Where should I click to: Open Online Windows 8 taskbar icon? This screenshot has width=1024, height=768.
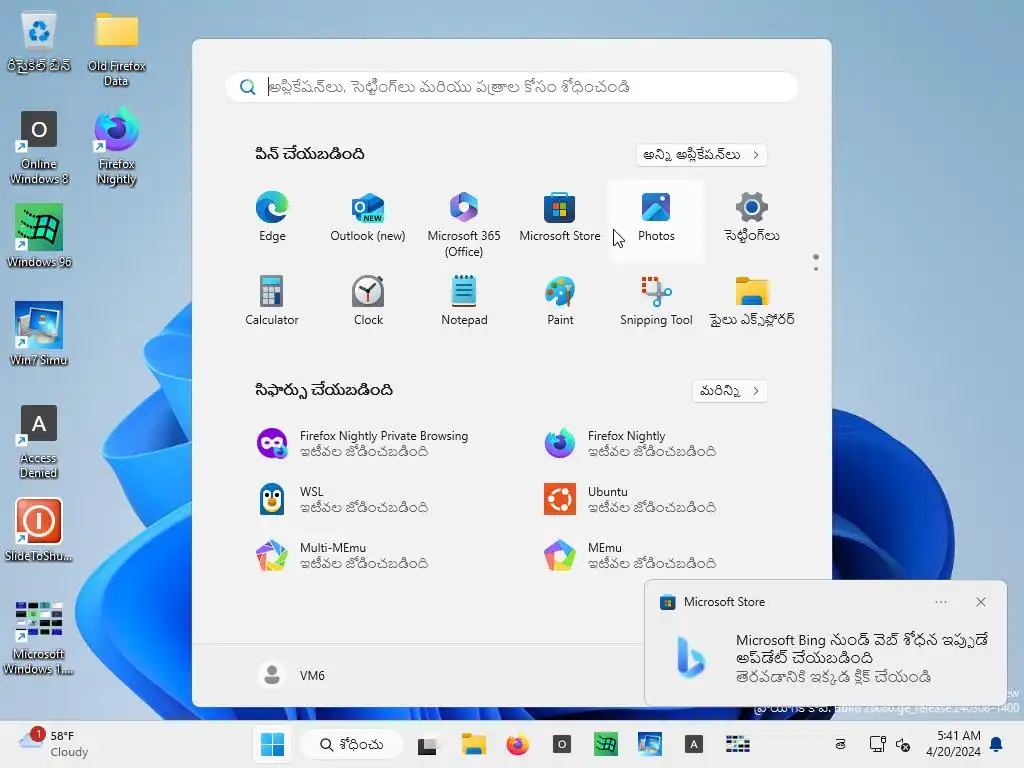[562, 744]
